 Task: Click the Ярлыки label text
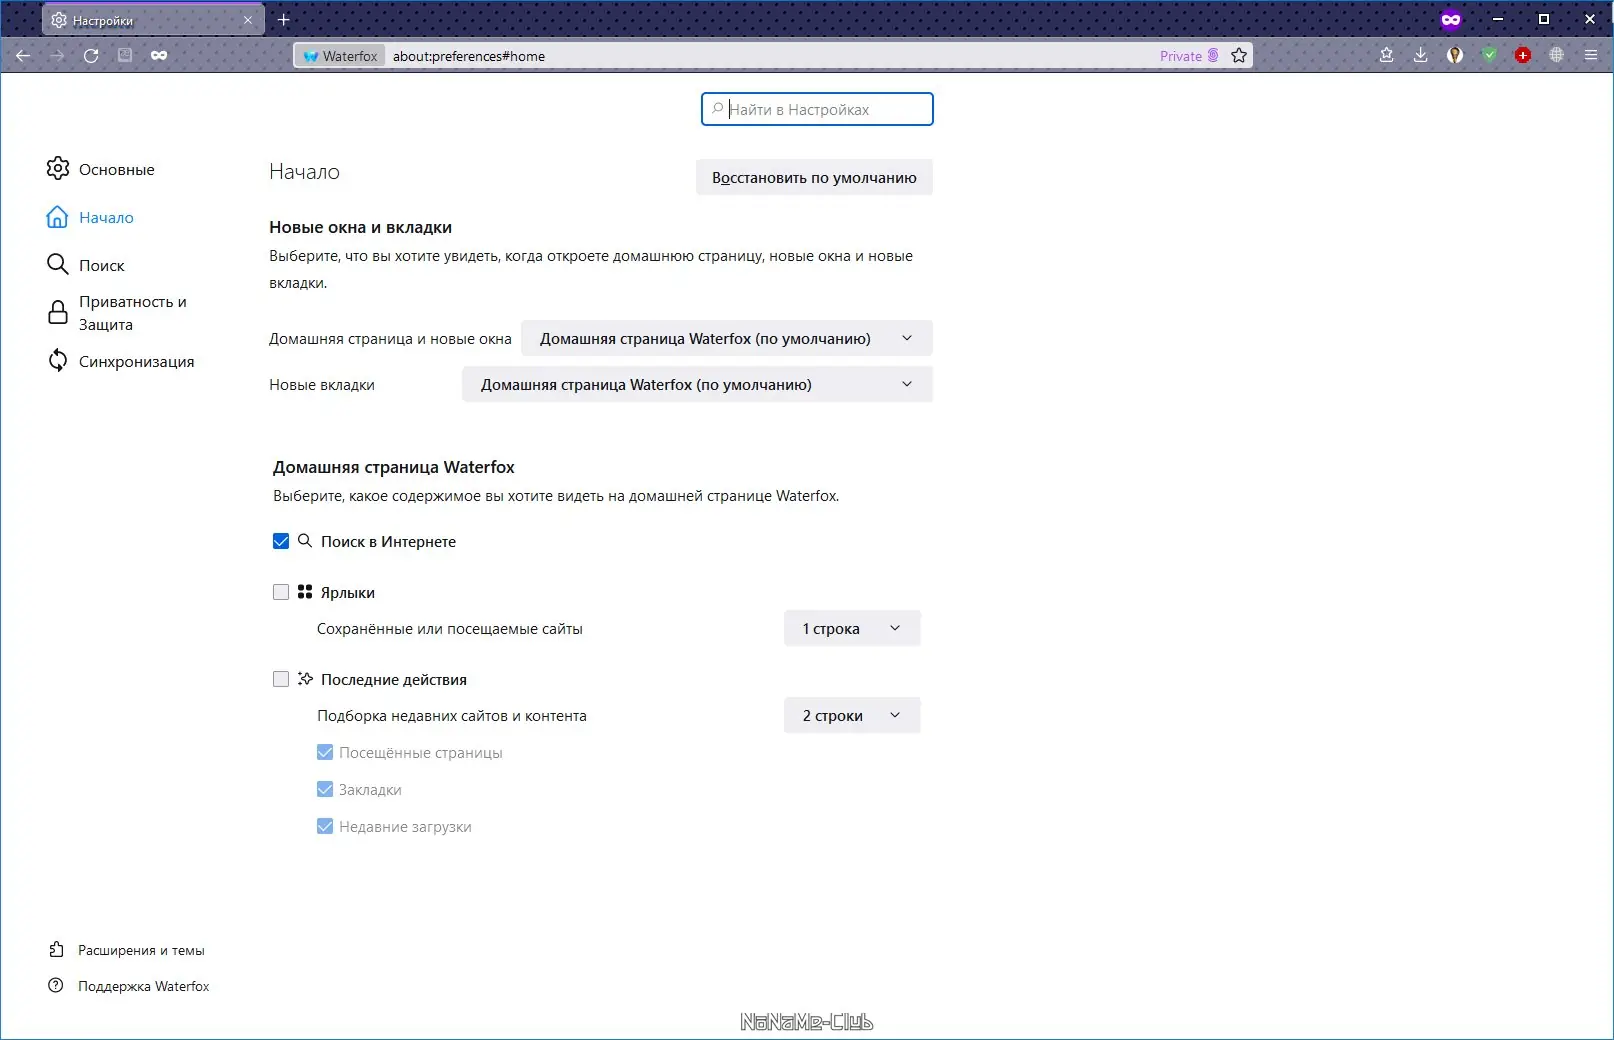coord(348,592)
